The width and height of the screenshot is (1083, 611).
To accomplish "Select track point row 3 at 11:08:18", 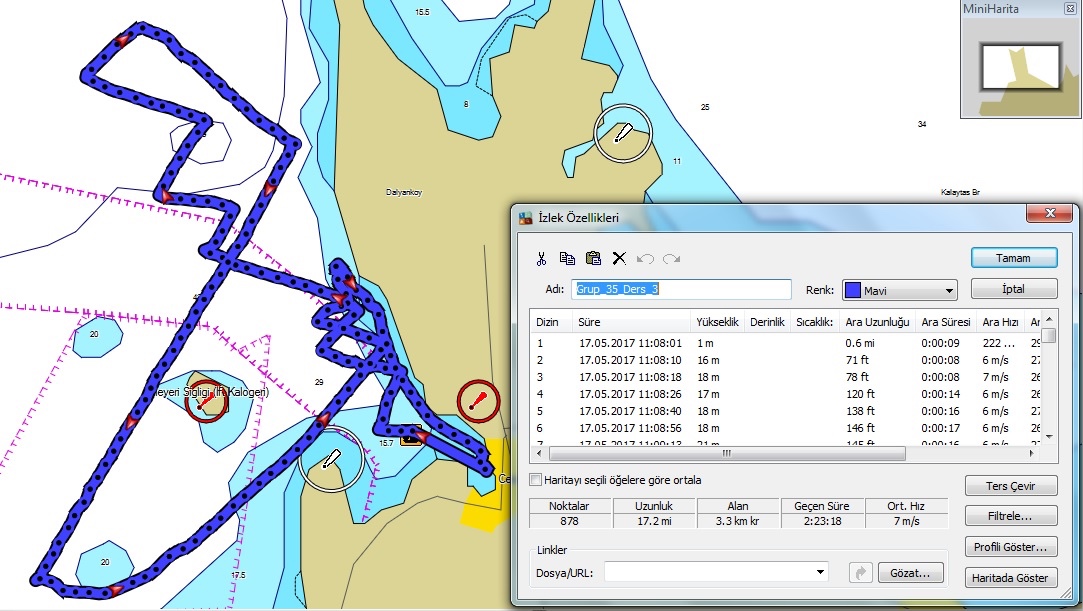I will (785, 377).
